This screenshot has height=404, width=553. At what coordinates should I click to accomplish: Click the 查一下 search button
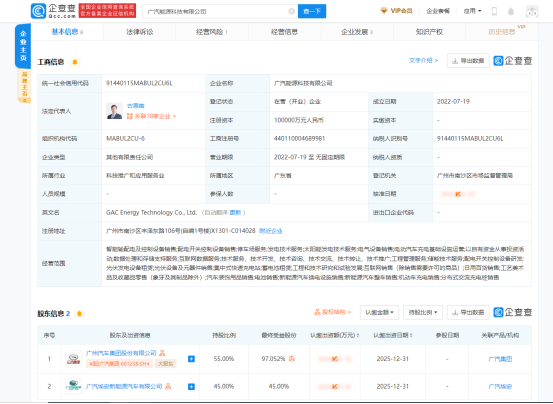point(312,11)
